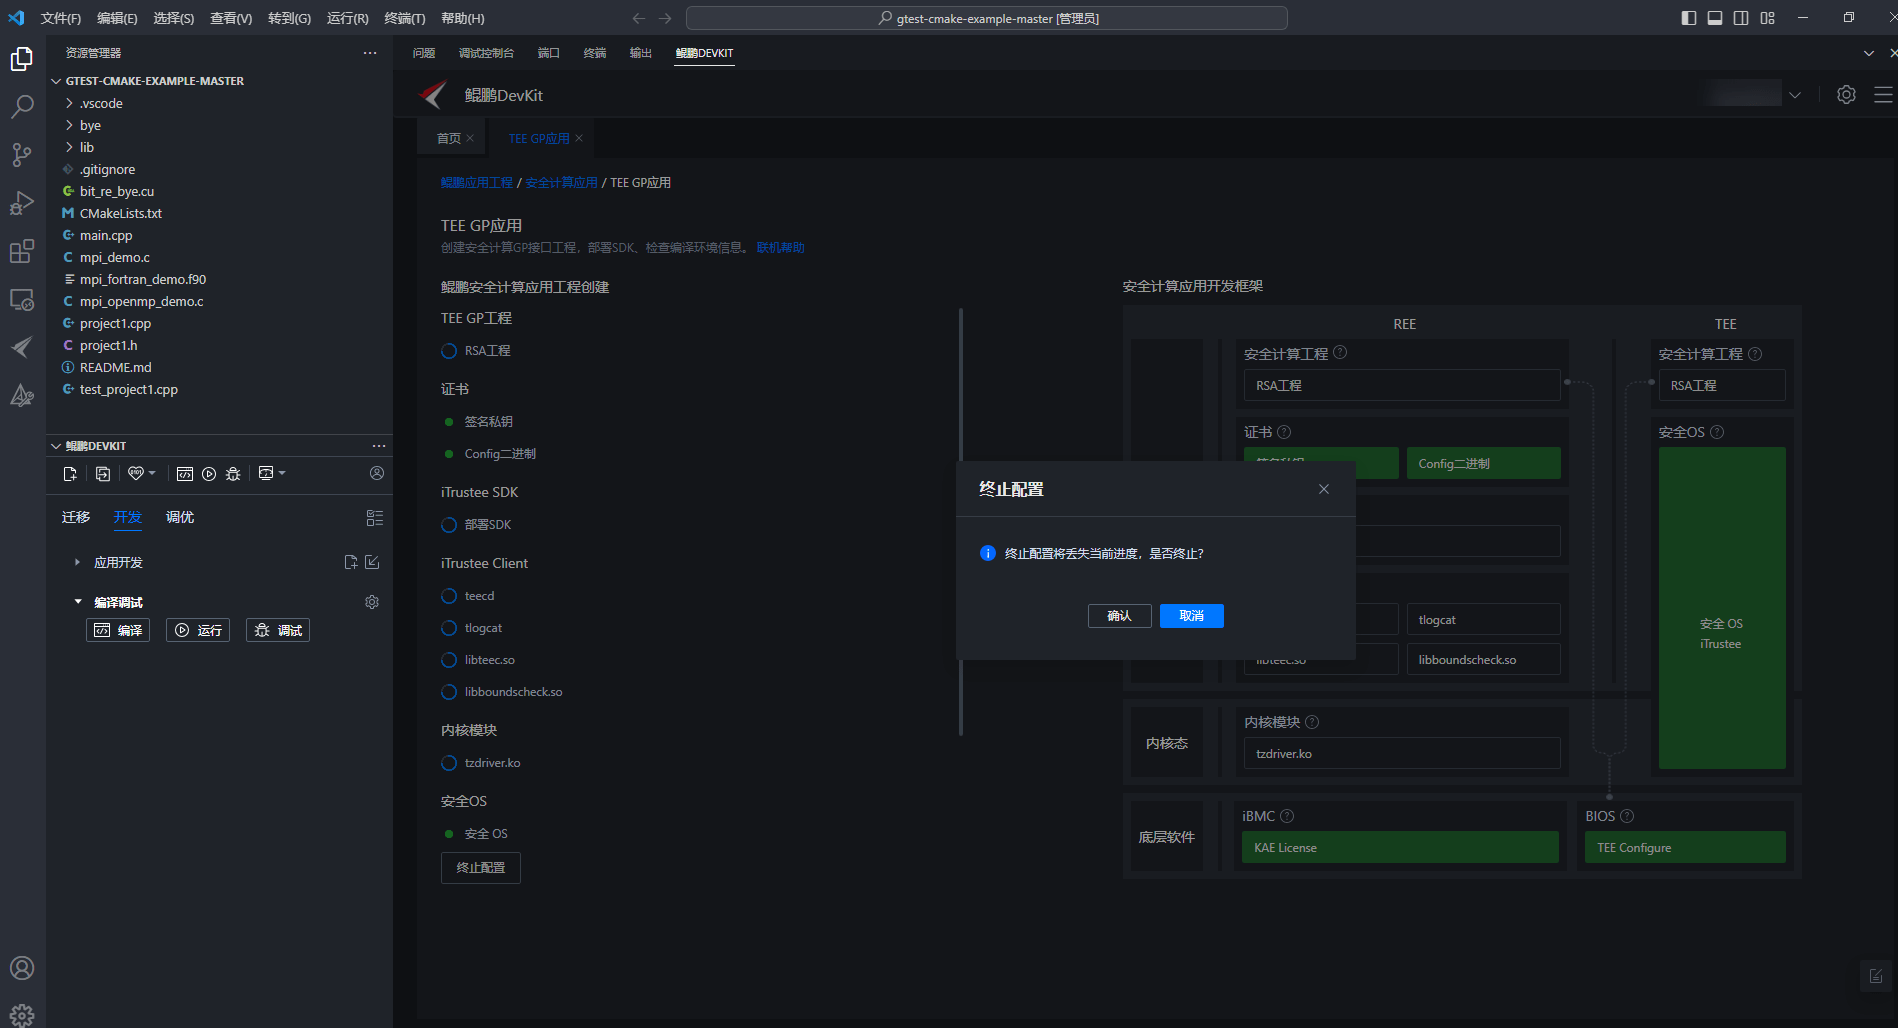Open the 文件(F) menu
This screenshot has width=1898, height=1028.
[x=61, y=18]
